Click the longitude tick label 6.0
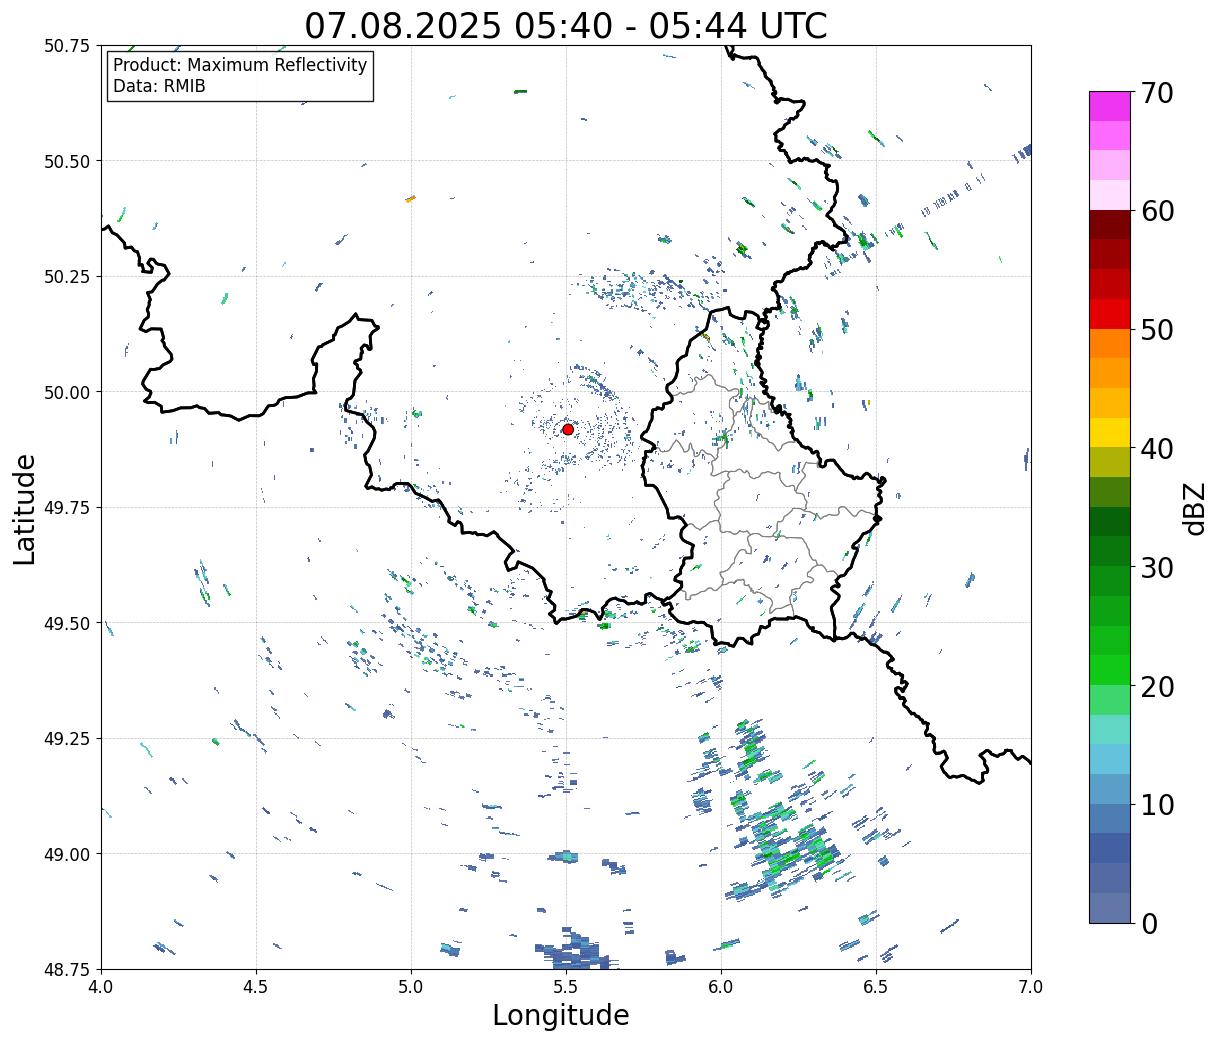The image size is (1219, 1040). click(x=721, y=986)
